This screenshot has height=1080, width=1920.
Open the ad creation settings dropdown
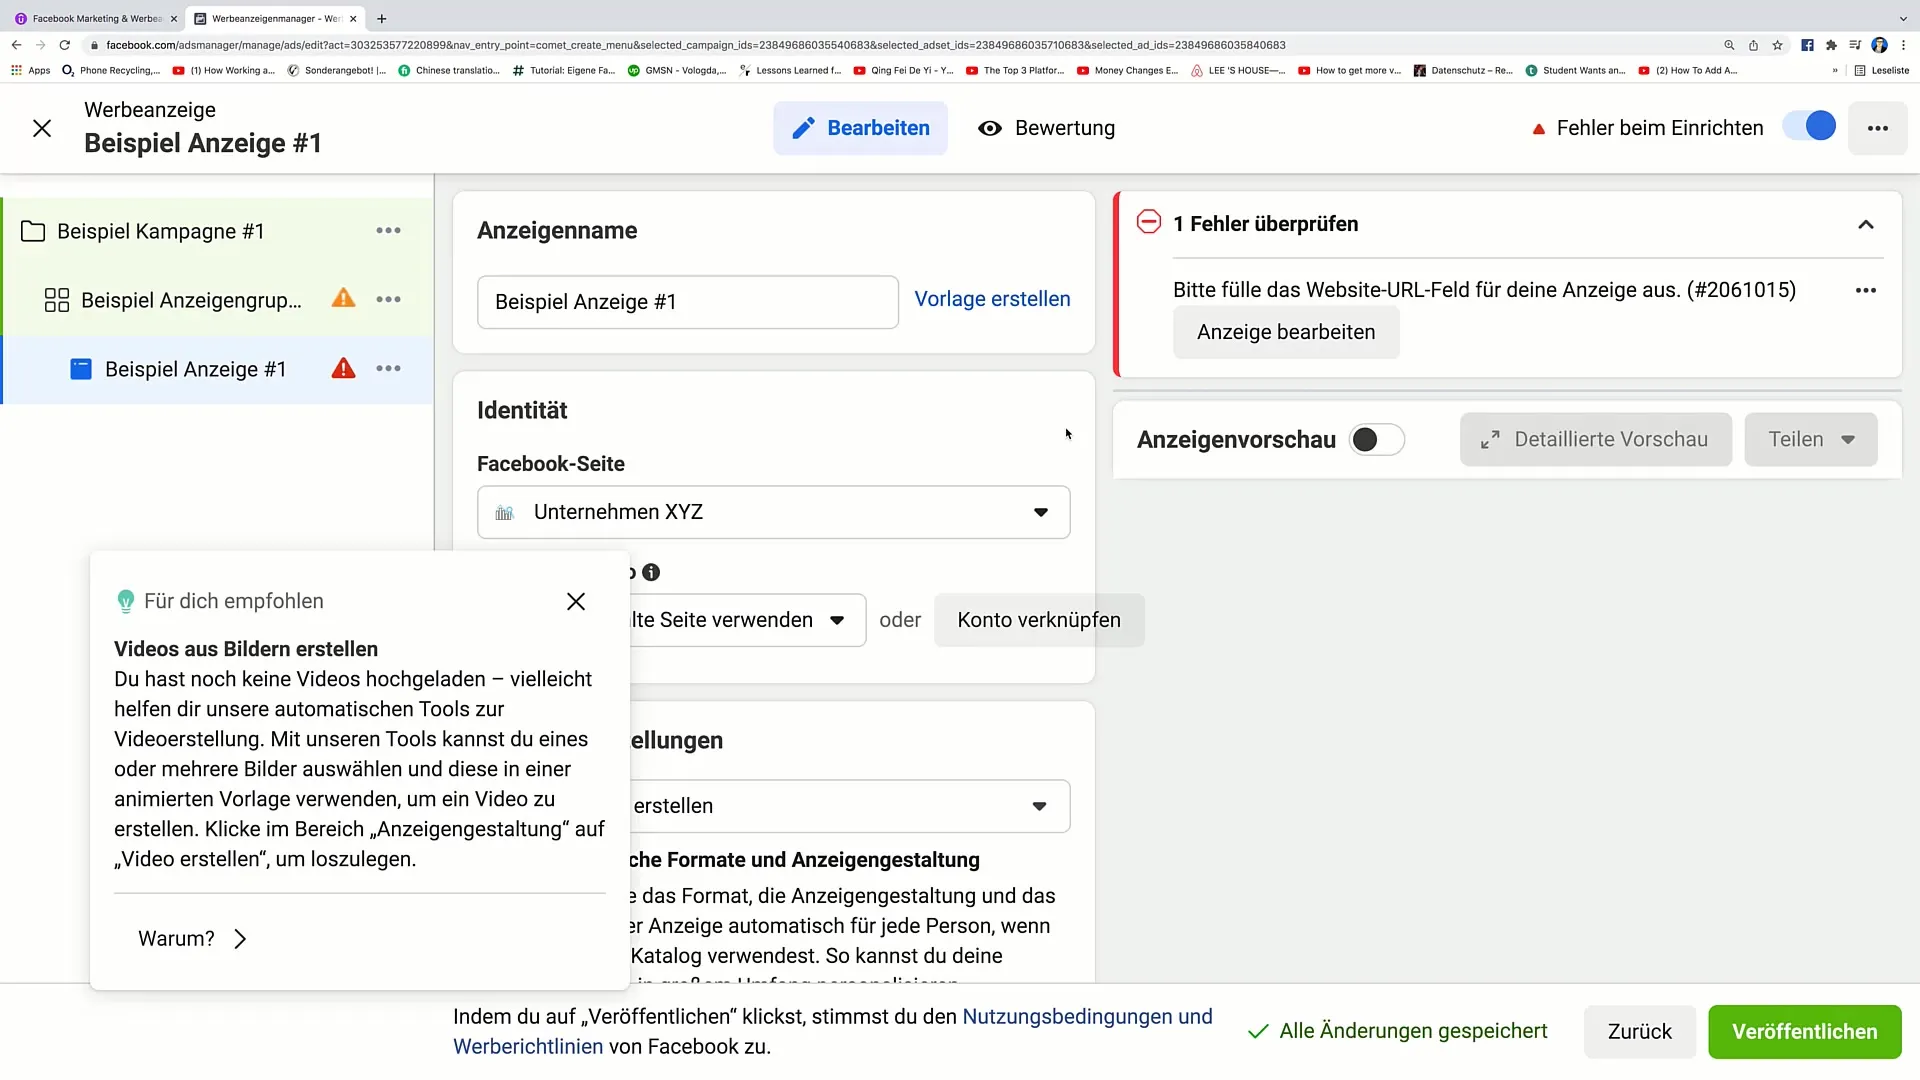click(1040, 806)
